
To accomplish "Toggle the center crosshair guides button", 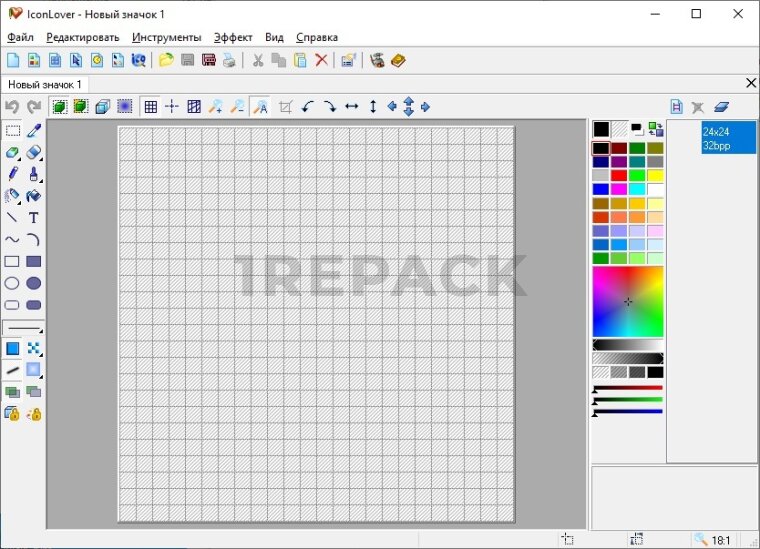I will 171,106.
